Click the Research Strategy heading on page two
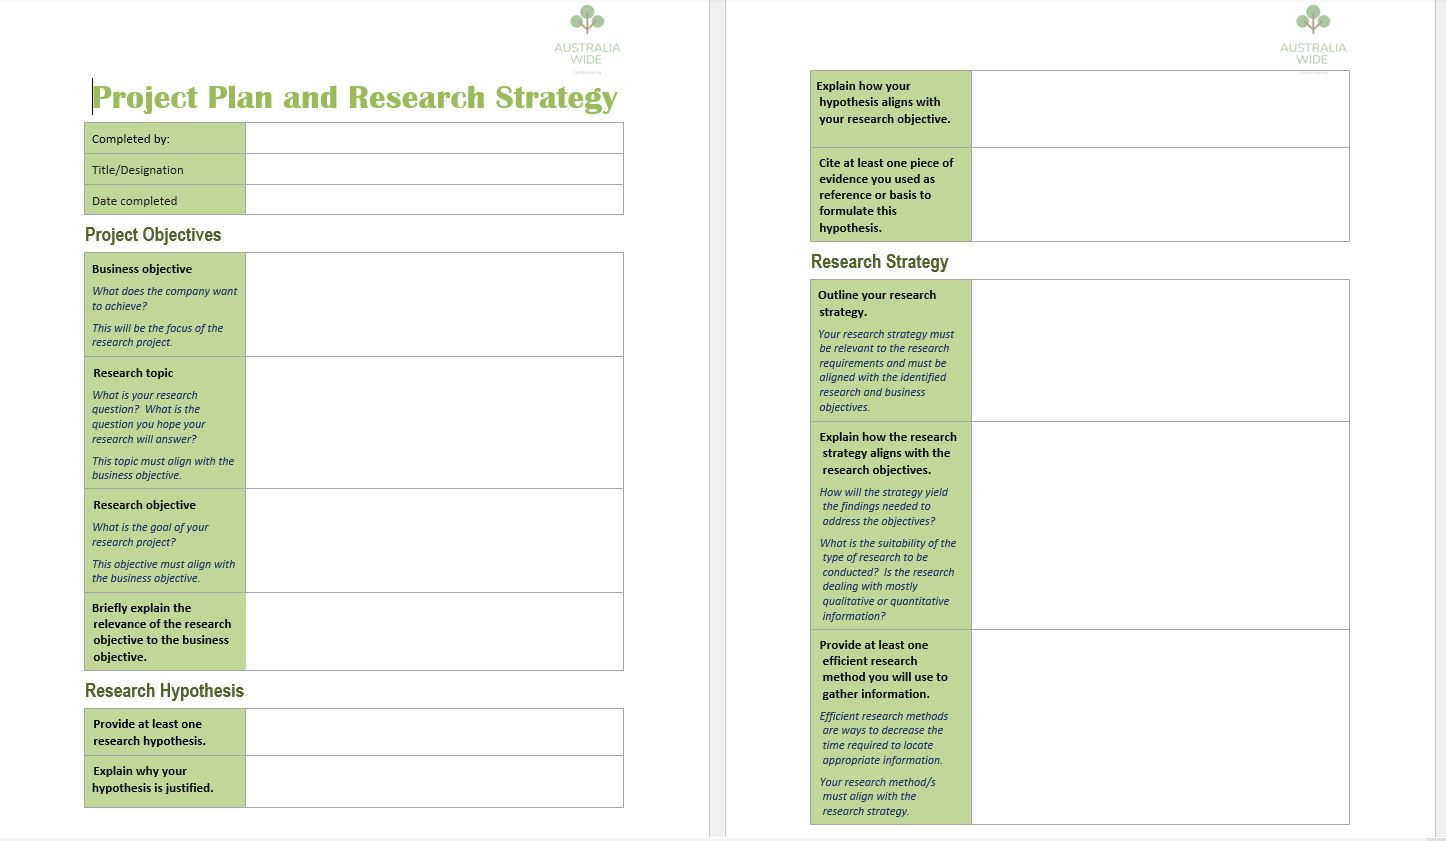 coord(878,261)
